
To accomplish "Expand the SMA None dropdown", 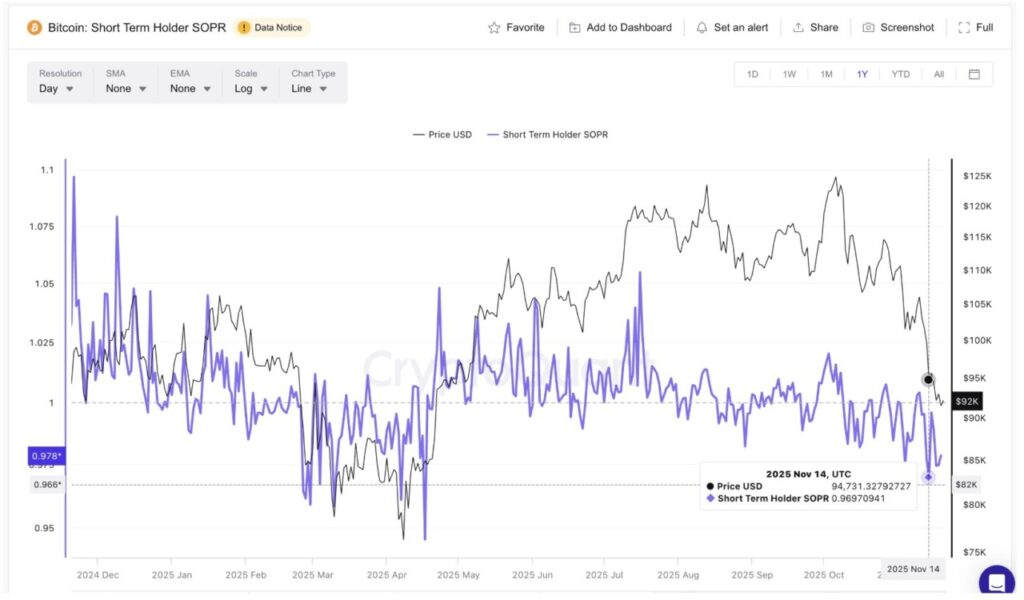I will tap(126, 89).
